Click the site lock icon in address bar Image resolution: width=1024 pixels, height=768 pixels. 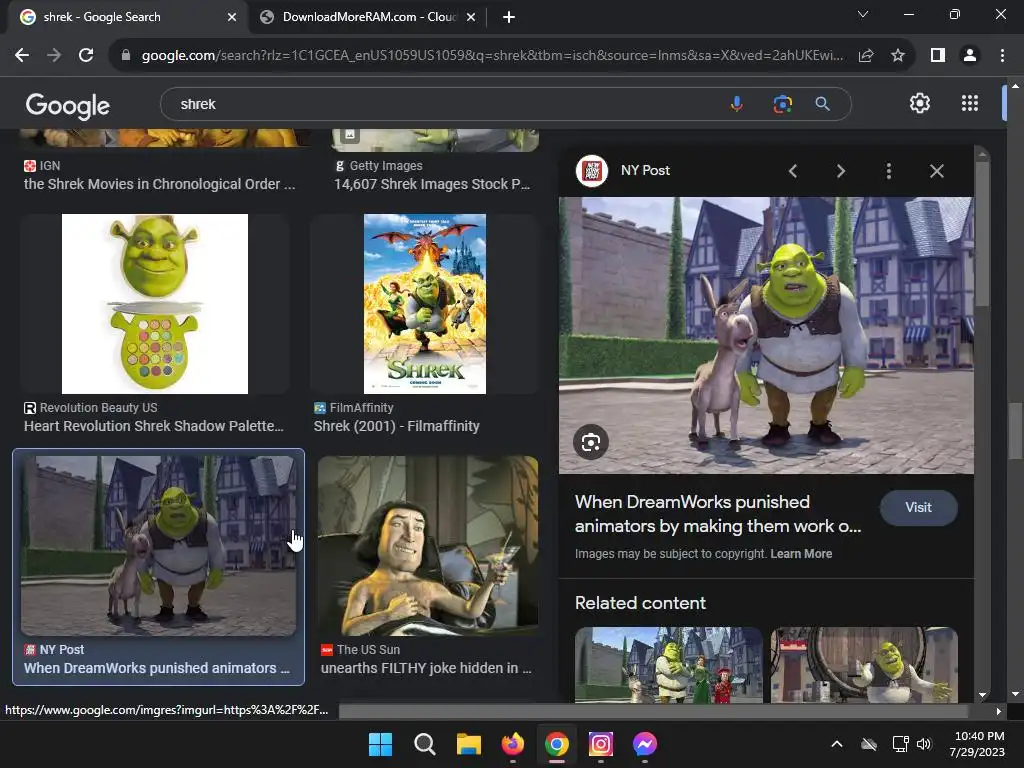click(126, 56)
